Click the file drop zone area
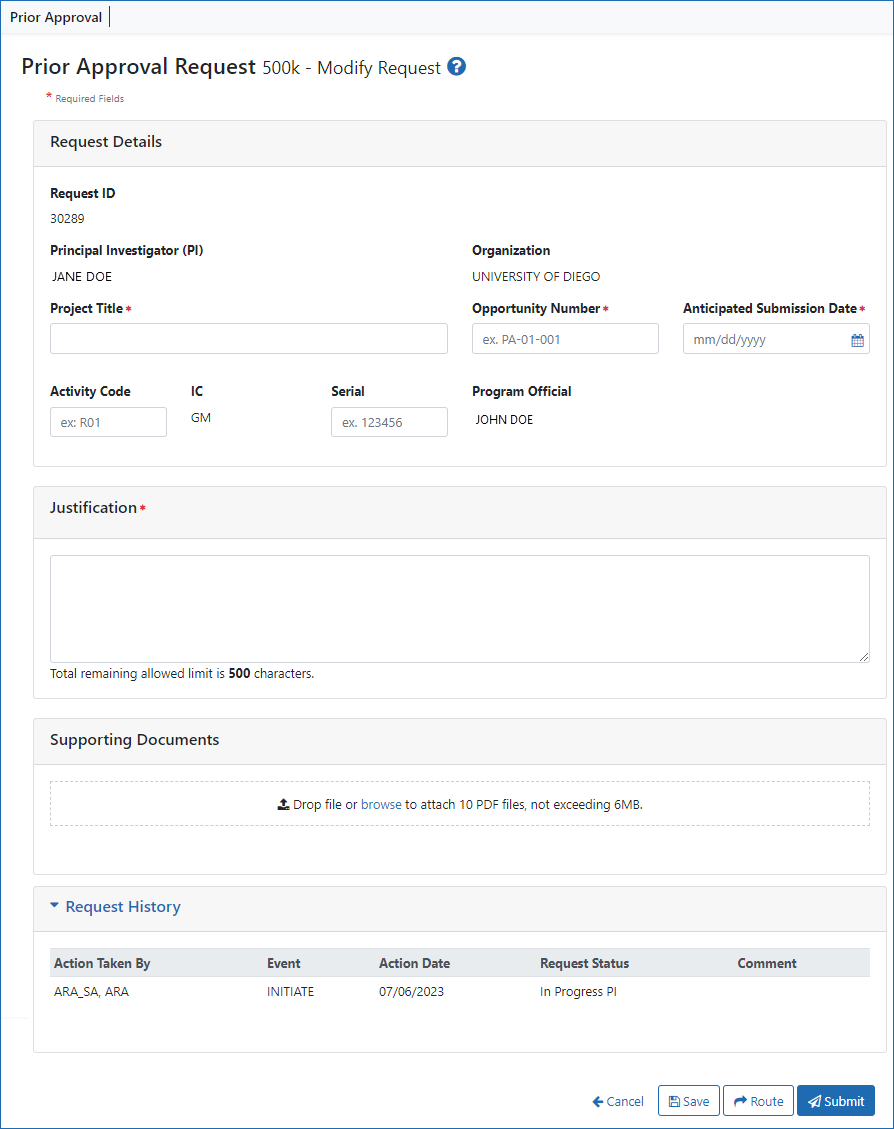 click(460, 804)
